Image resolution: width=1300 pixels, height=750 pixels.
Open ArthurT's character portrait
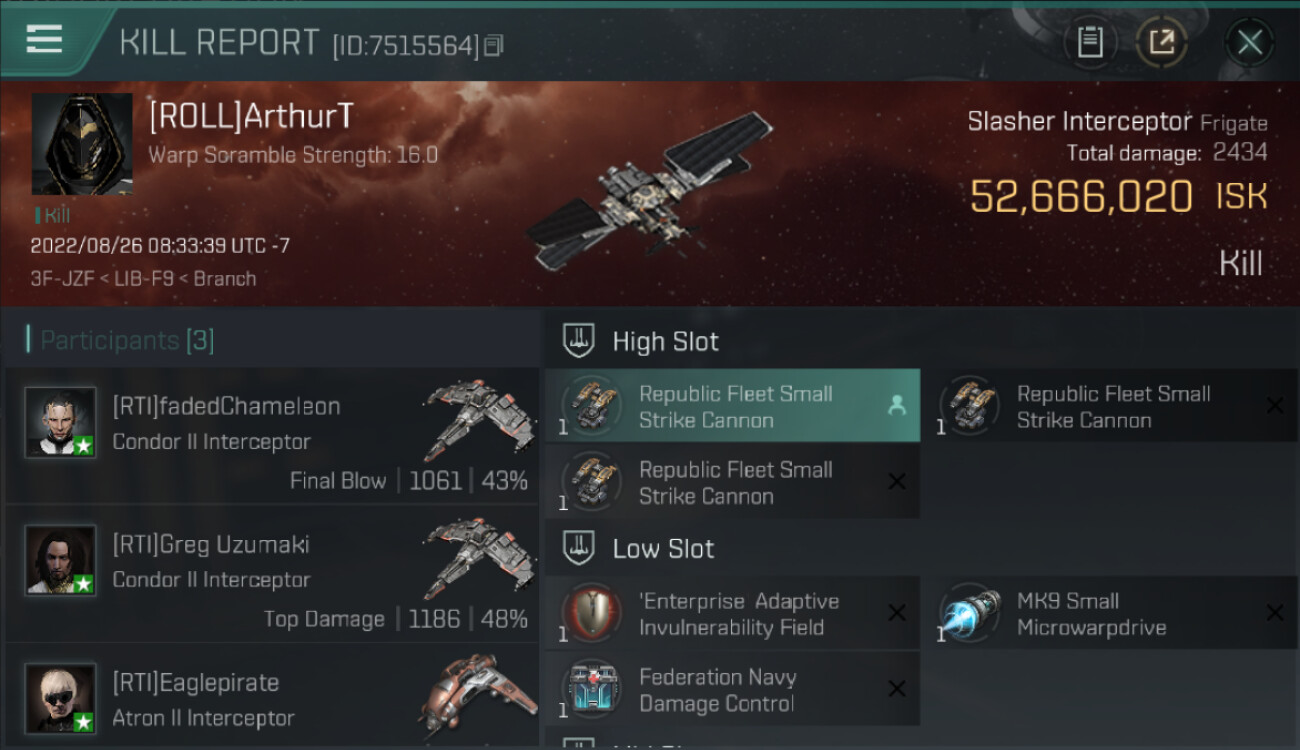(82, 144)
